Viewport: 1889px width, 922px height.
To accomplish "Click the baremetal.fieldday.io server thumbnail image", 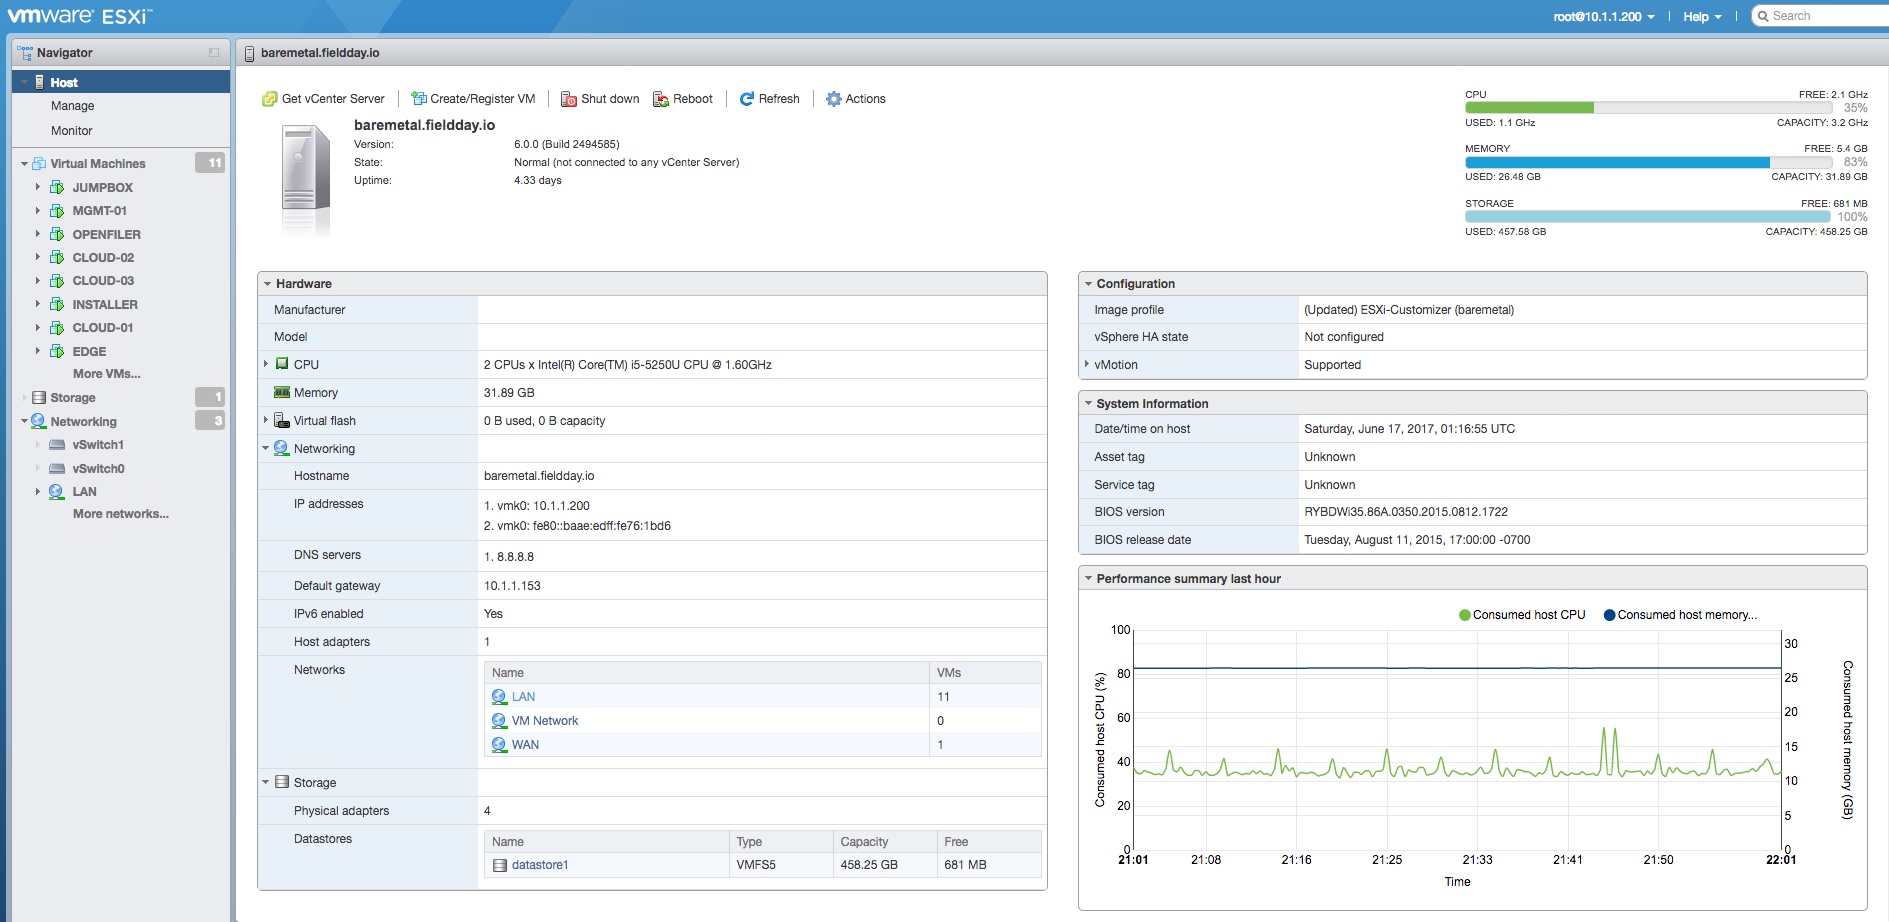I will [305, 180].
